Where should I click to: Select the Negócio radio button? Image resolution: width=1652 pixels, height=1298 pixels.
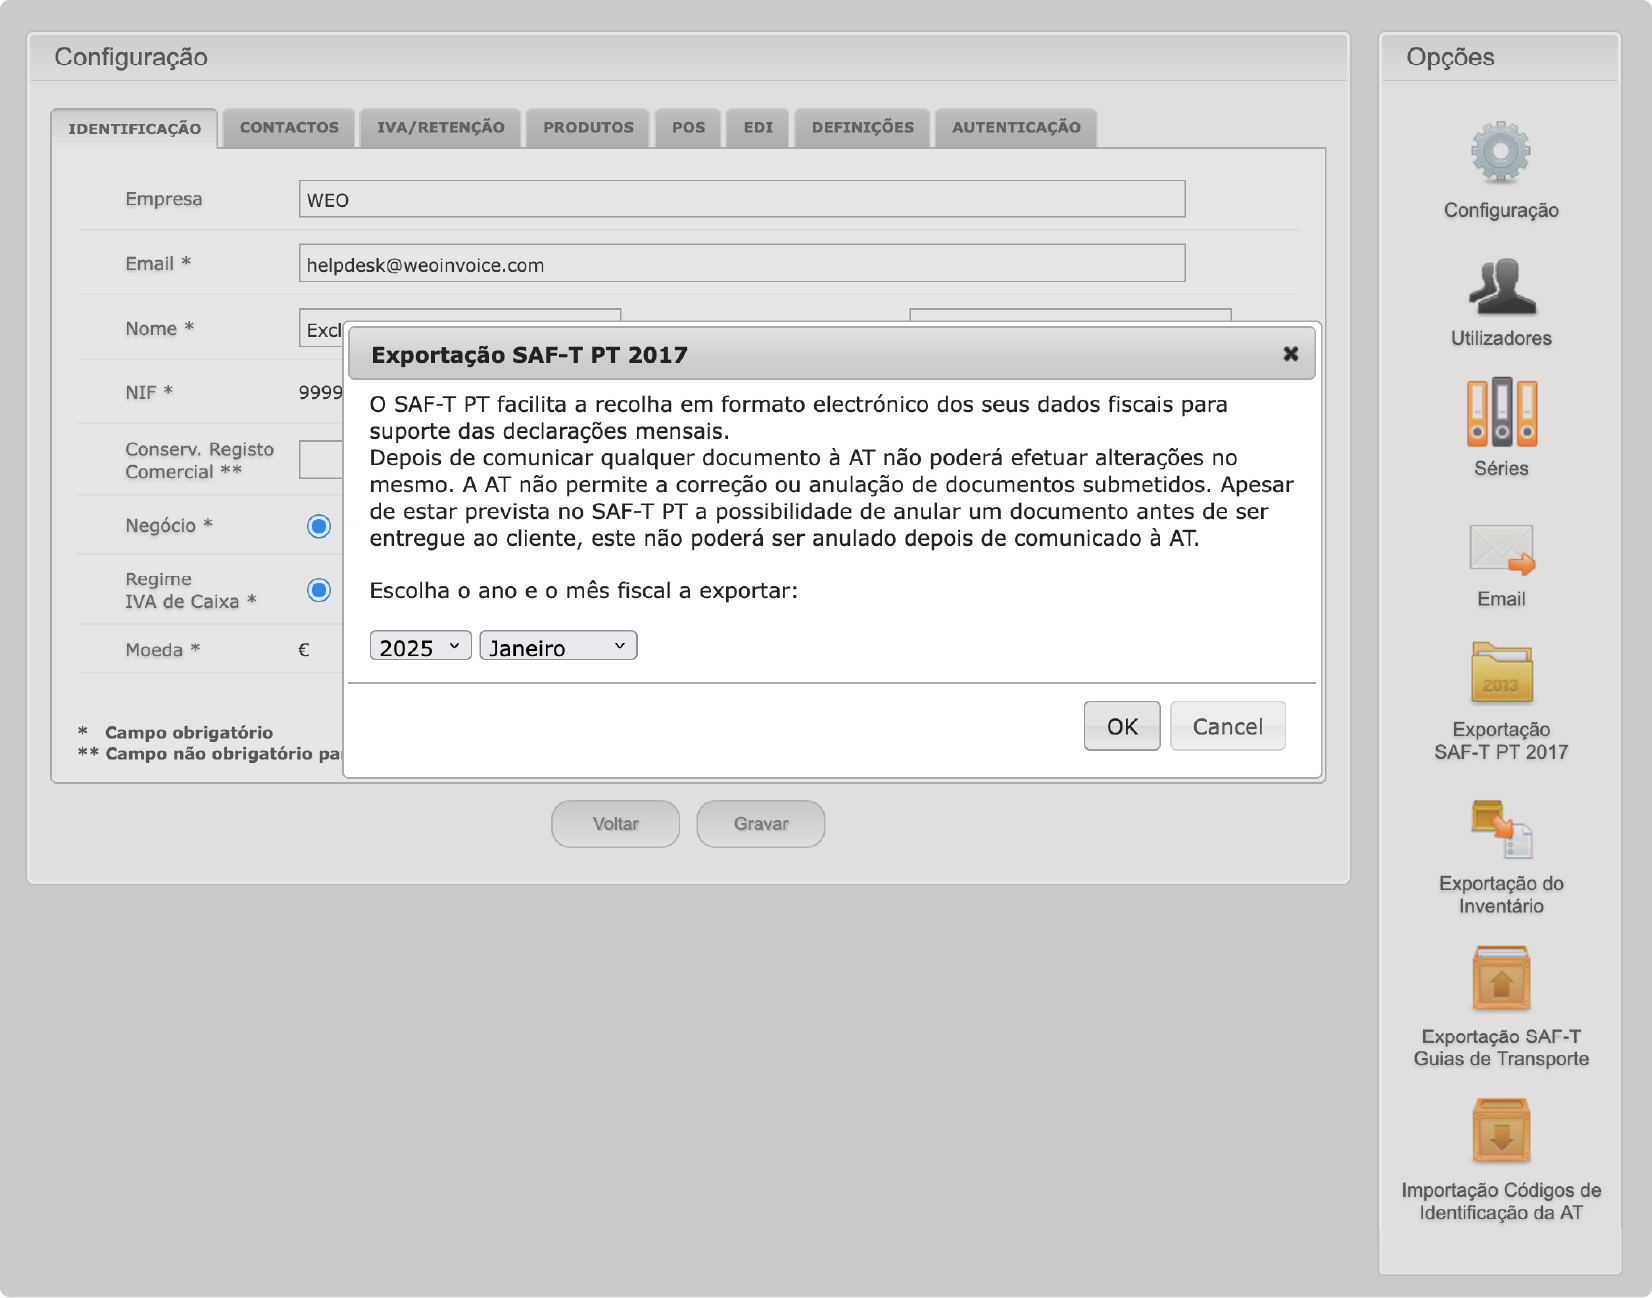[319, 526]
